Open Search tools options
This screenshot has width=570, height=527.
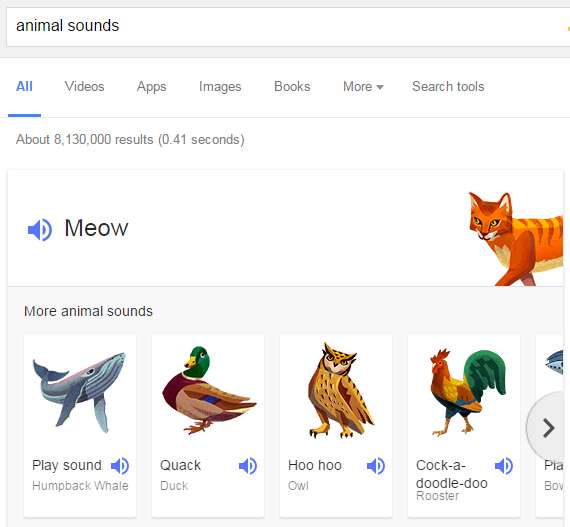448,87
